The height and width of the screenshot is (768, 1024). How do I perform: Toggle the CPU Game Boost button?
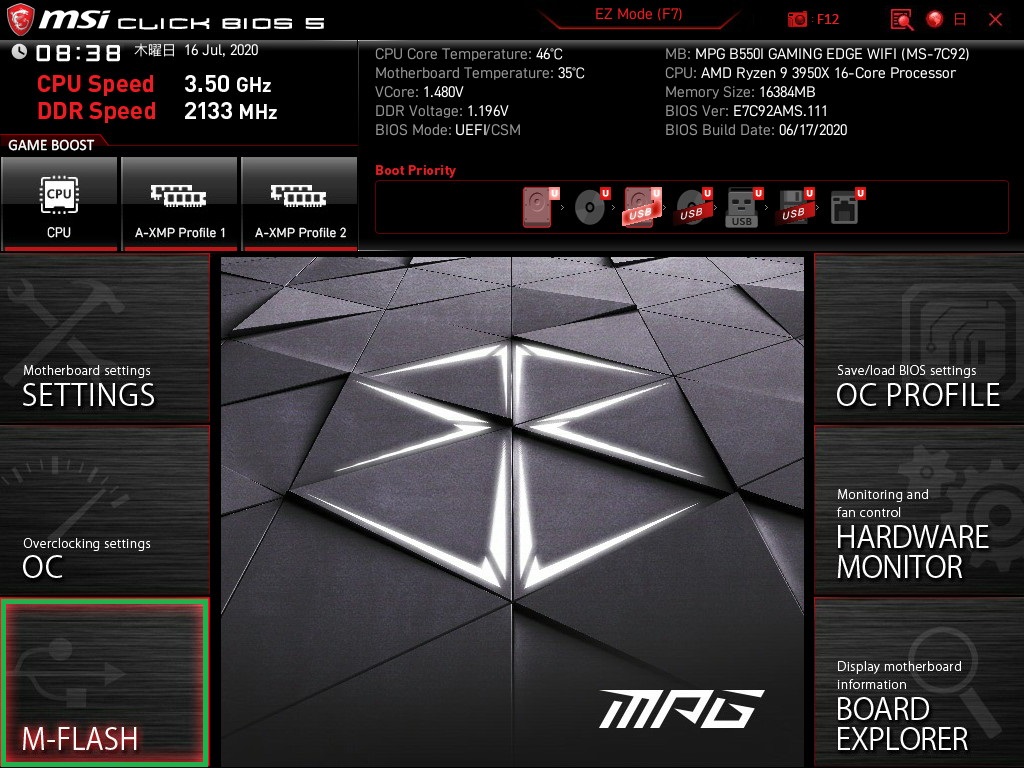click(x=59, y=203)
